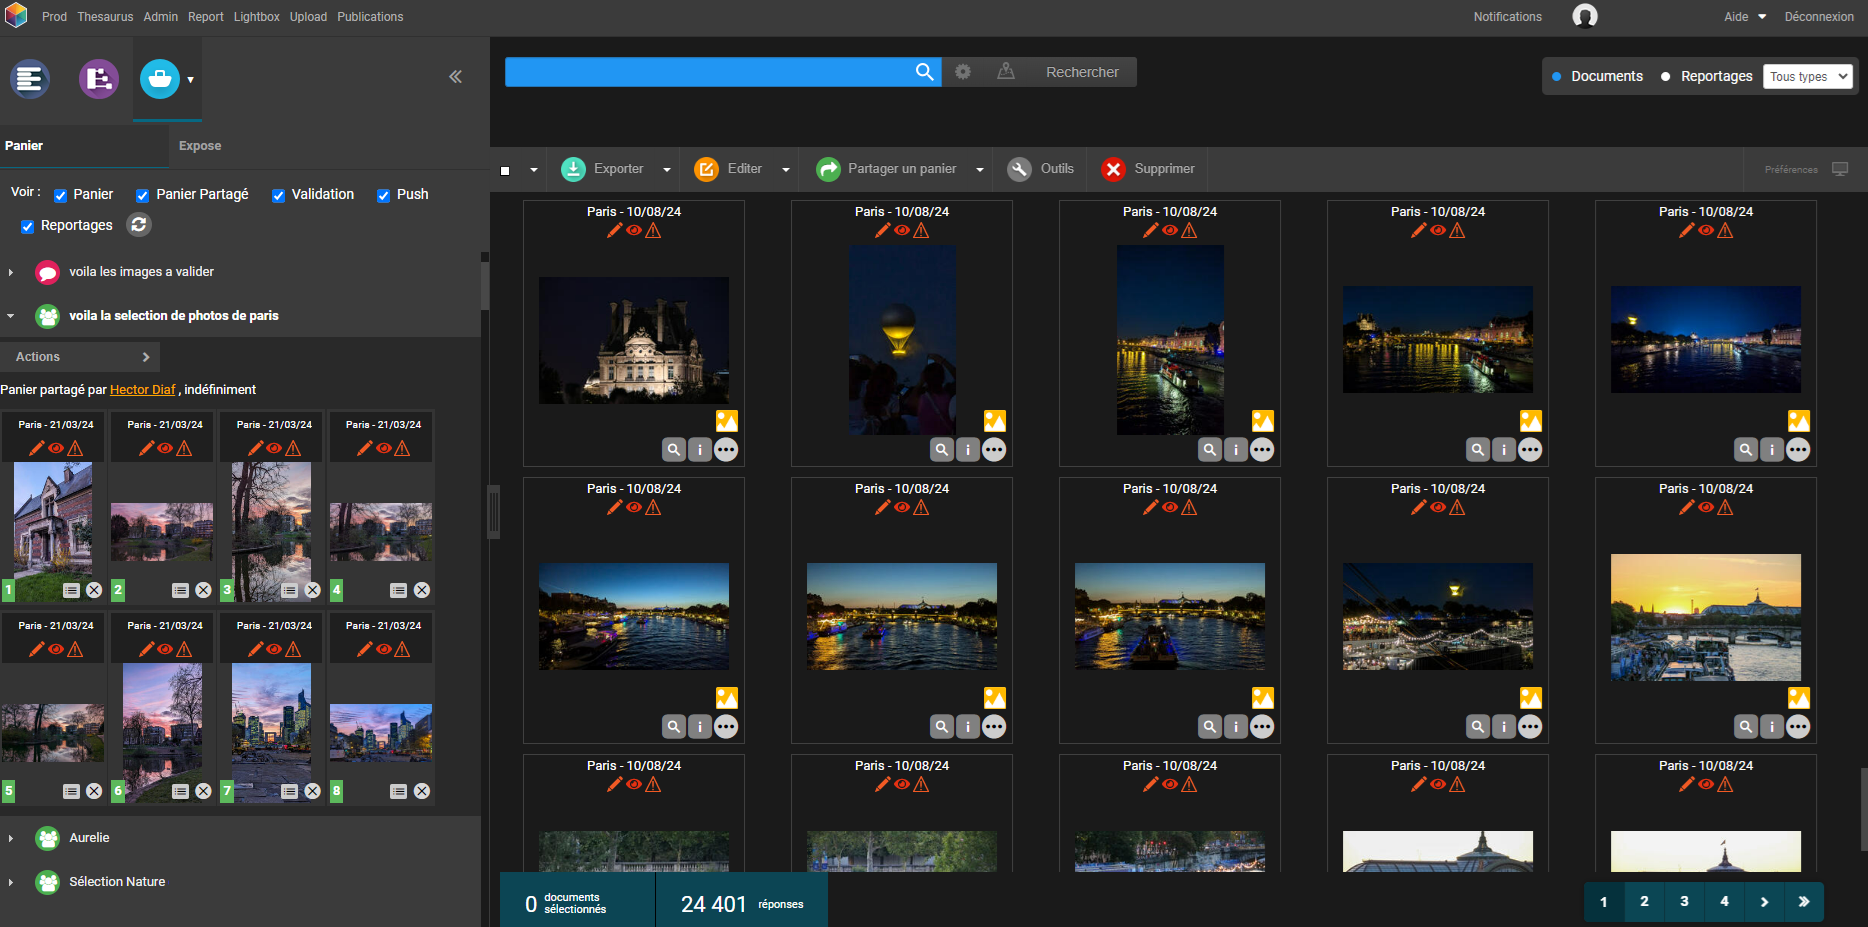Click the display screen icon near Préférences
The height and width of the screenshot is (927, 1868).
1840,169
